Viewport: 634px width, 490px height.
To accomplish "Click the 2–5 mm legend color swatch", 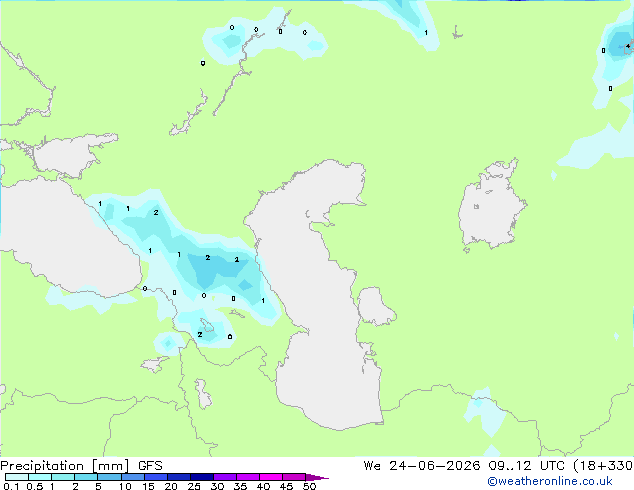I will click(x=86, y=477).
